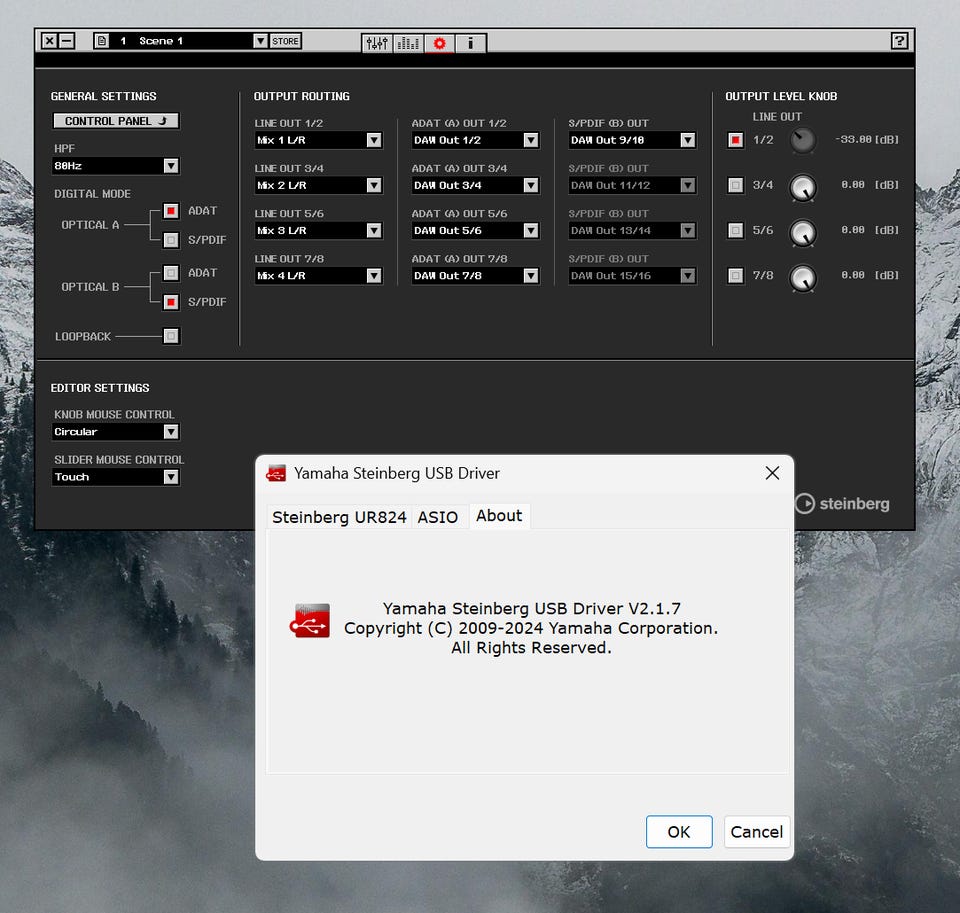Close the dspMixFx window with X icon
Screen dimensions: 960x913
[50, 41]
